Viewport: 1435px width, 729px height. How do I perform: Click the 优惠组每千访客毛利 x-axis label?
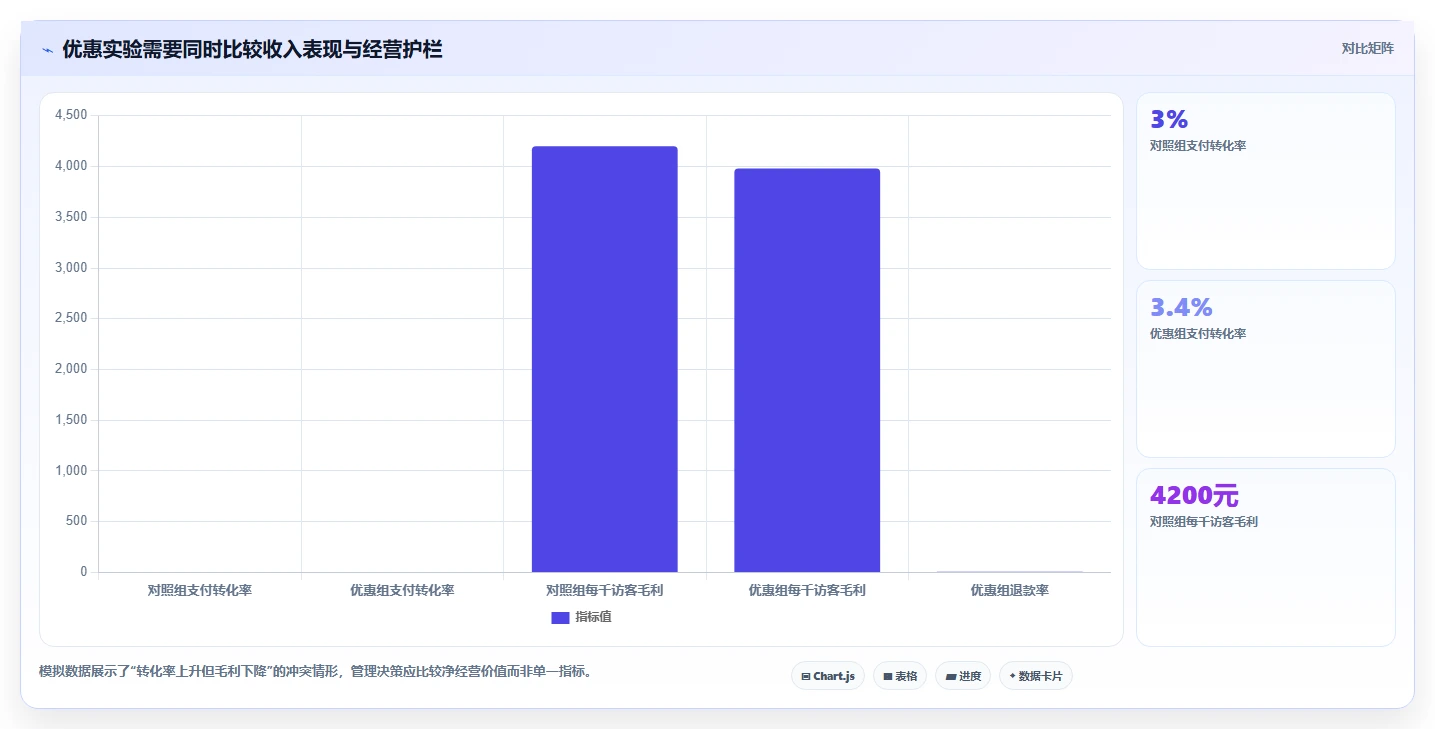point(807,590)
